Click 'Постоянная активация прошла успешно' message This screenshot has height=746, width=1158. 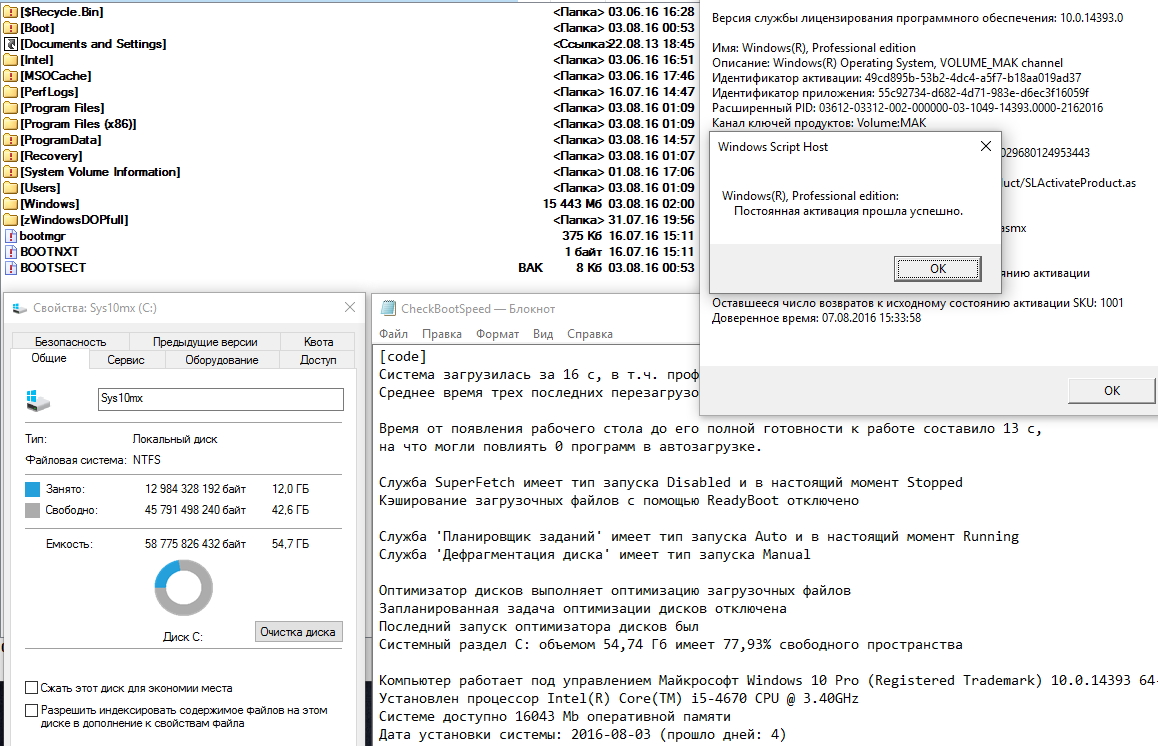[848, 211]
